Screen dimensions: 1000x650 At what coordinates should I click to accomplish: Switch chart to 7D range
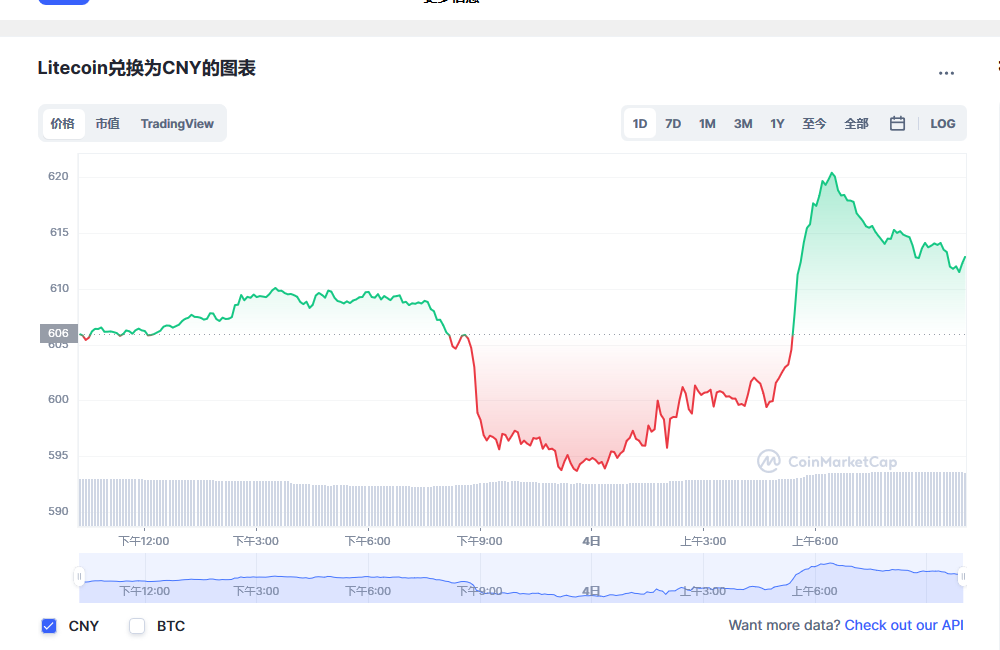673,124
